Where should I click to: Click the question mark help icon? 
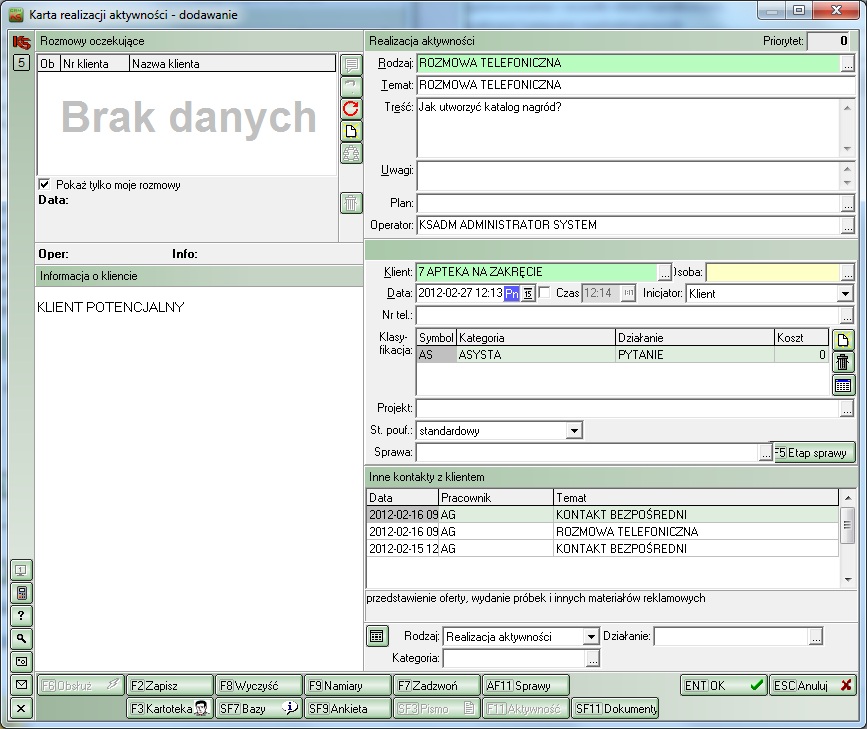[x=21, y=615]
